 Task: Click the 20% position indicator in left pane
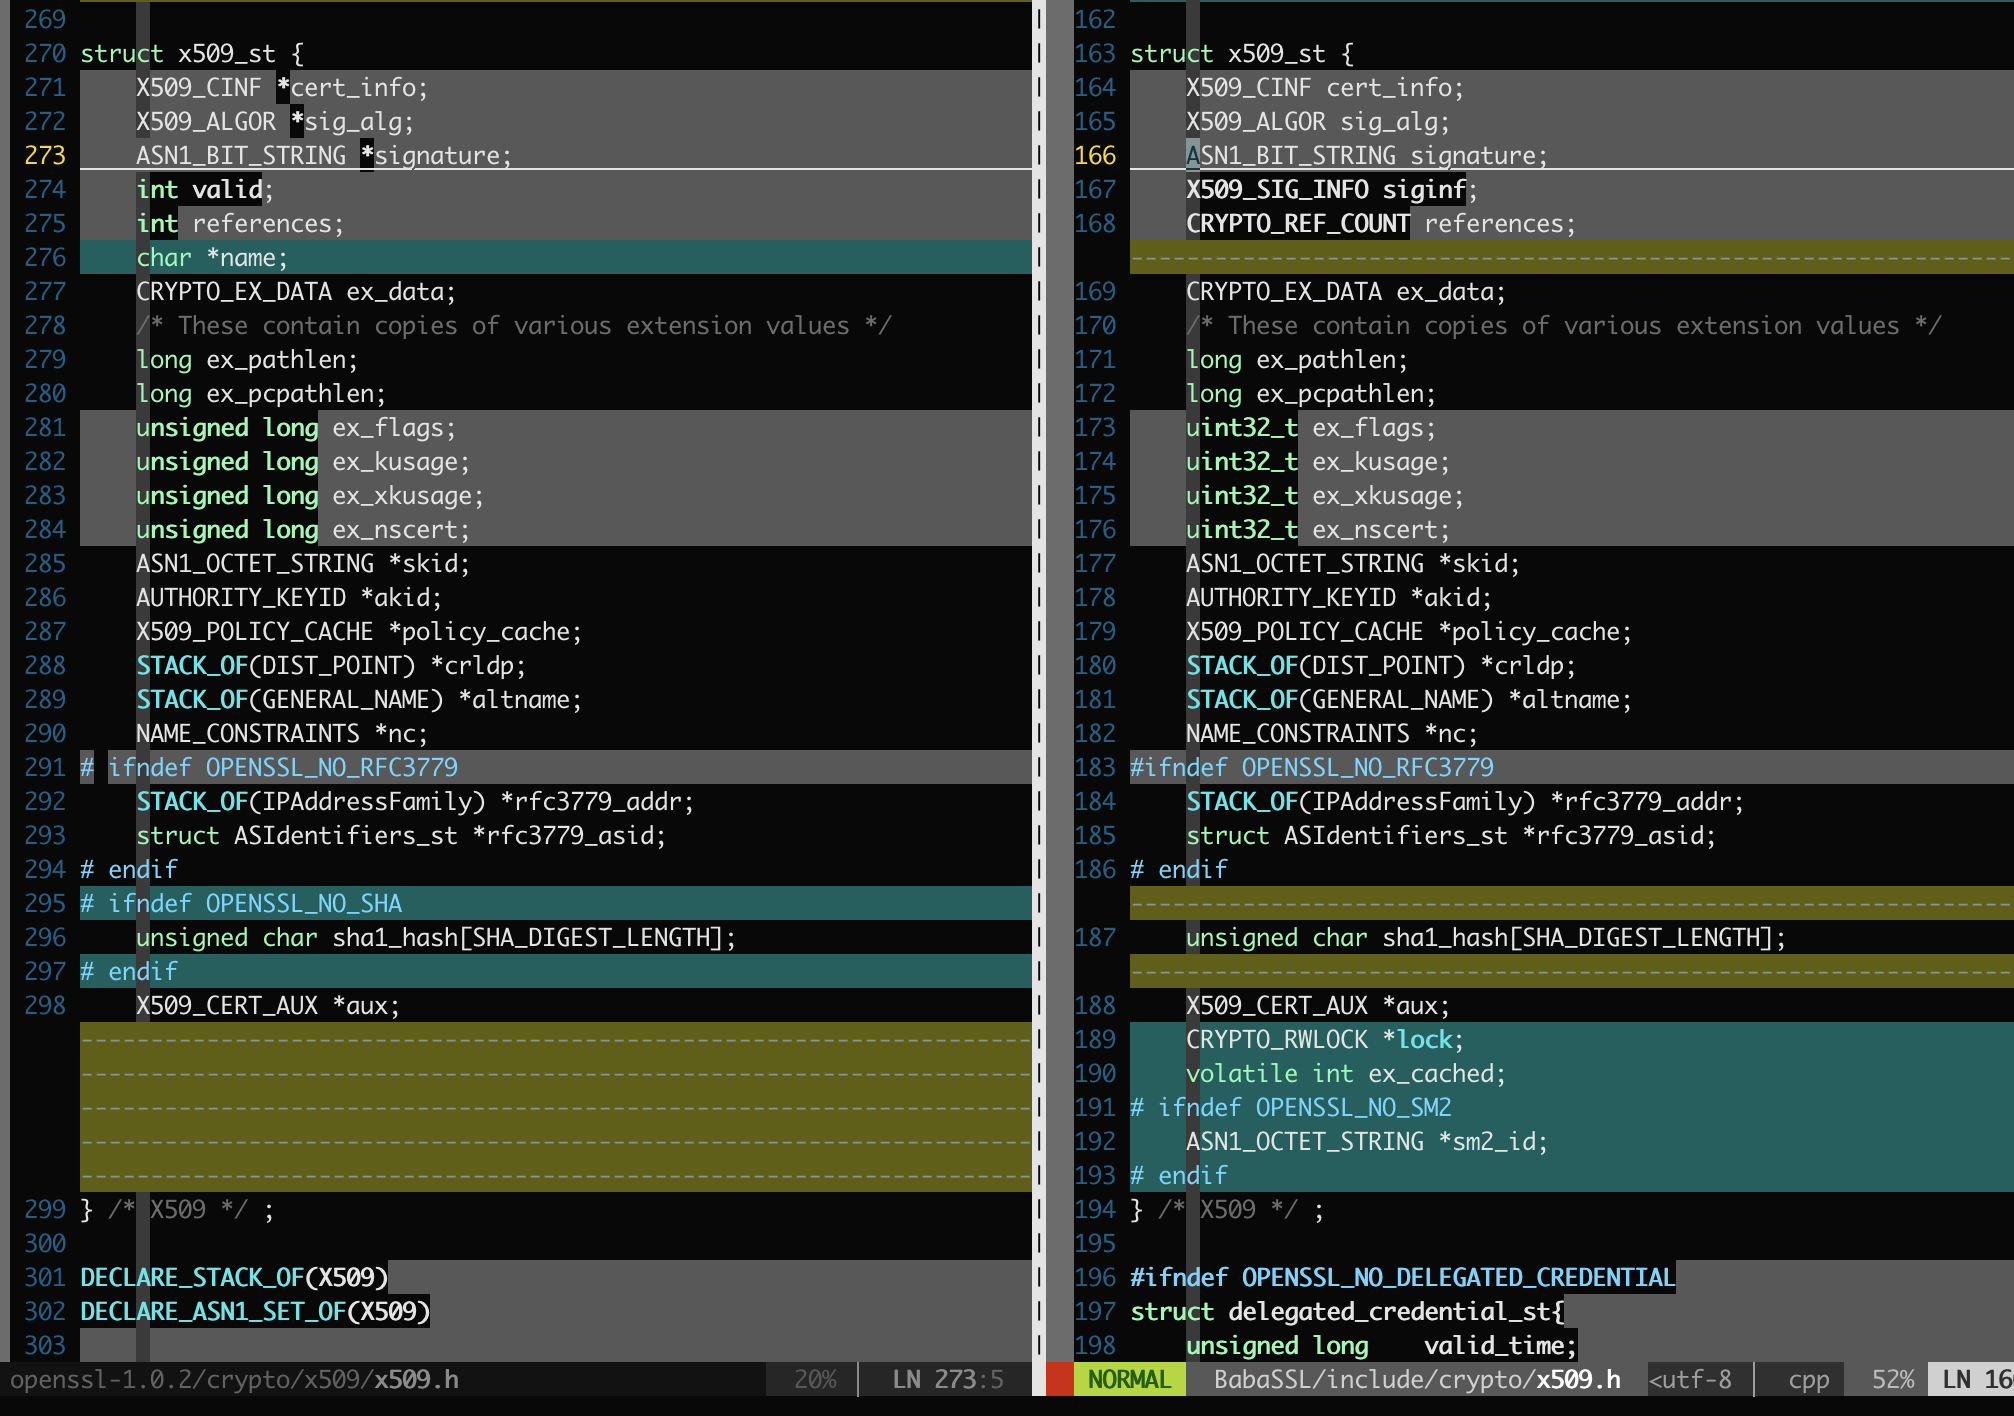tap(814, 1380)
